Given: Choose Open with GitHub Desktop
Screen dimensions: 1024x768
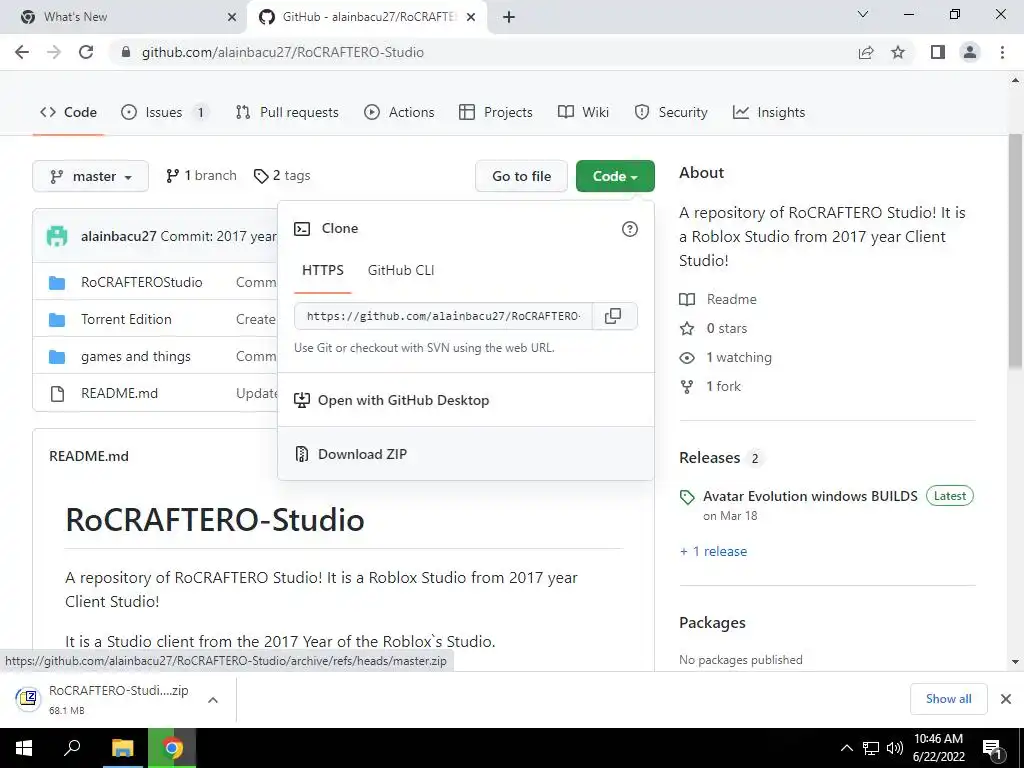Looking at the screenshot, I should pyautogui.click(x=466, y=400).
